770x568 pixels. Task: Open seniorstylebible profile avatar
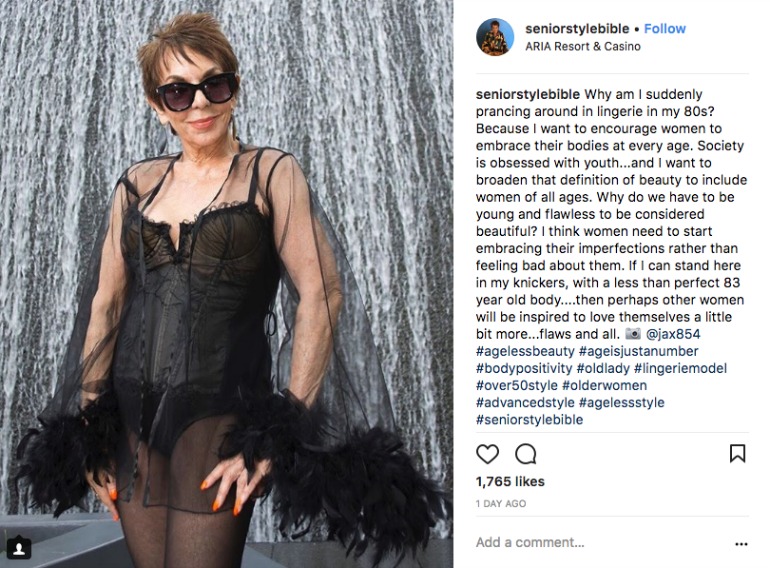495,37
